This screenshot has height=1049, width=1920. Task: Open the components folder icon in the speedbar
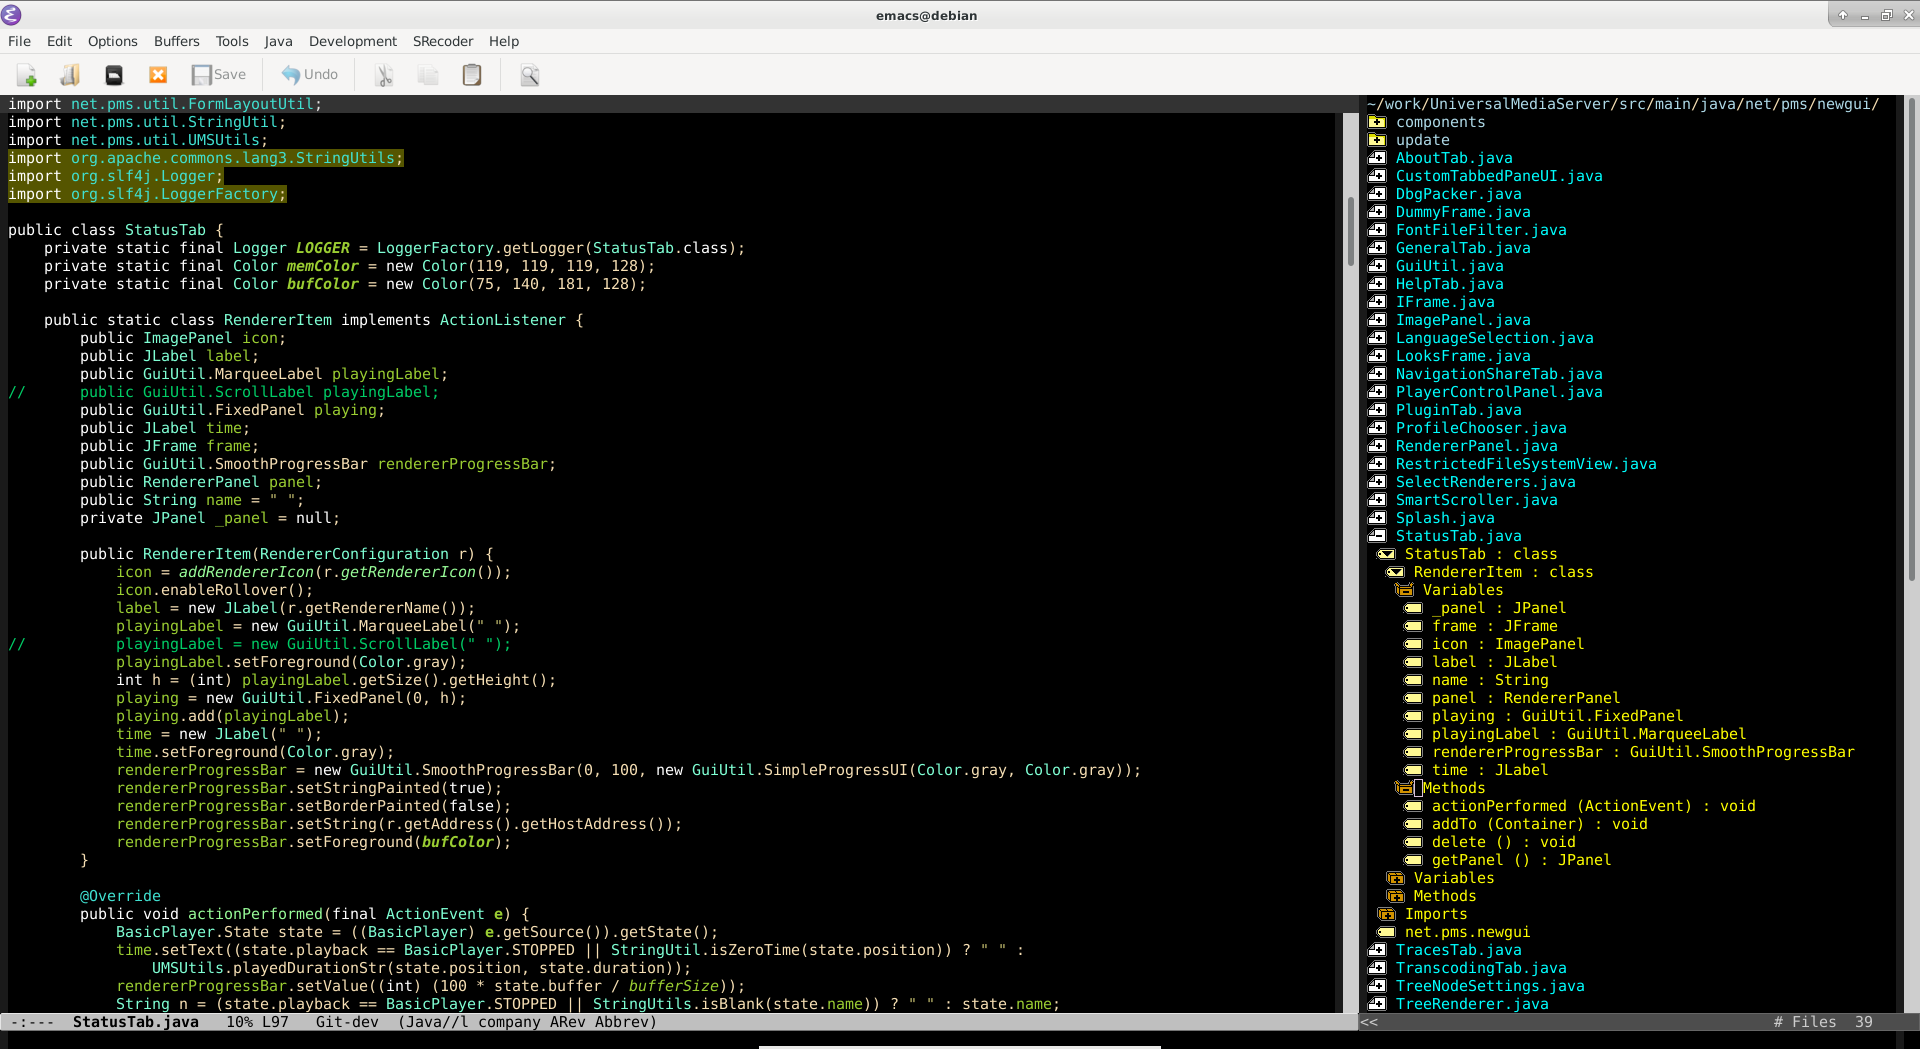pos(1379,122)
